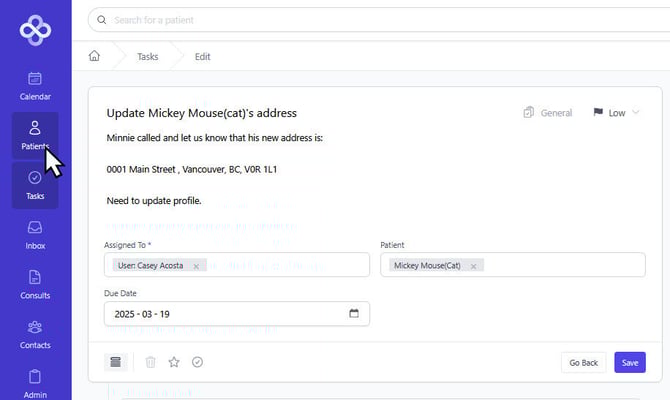
Task: Open the Patient selector field
Action: pyautogui.click(x=513, y=265)
